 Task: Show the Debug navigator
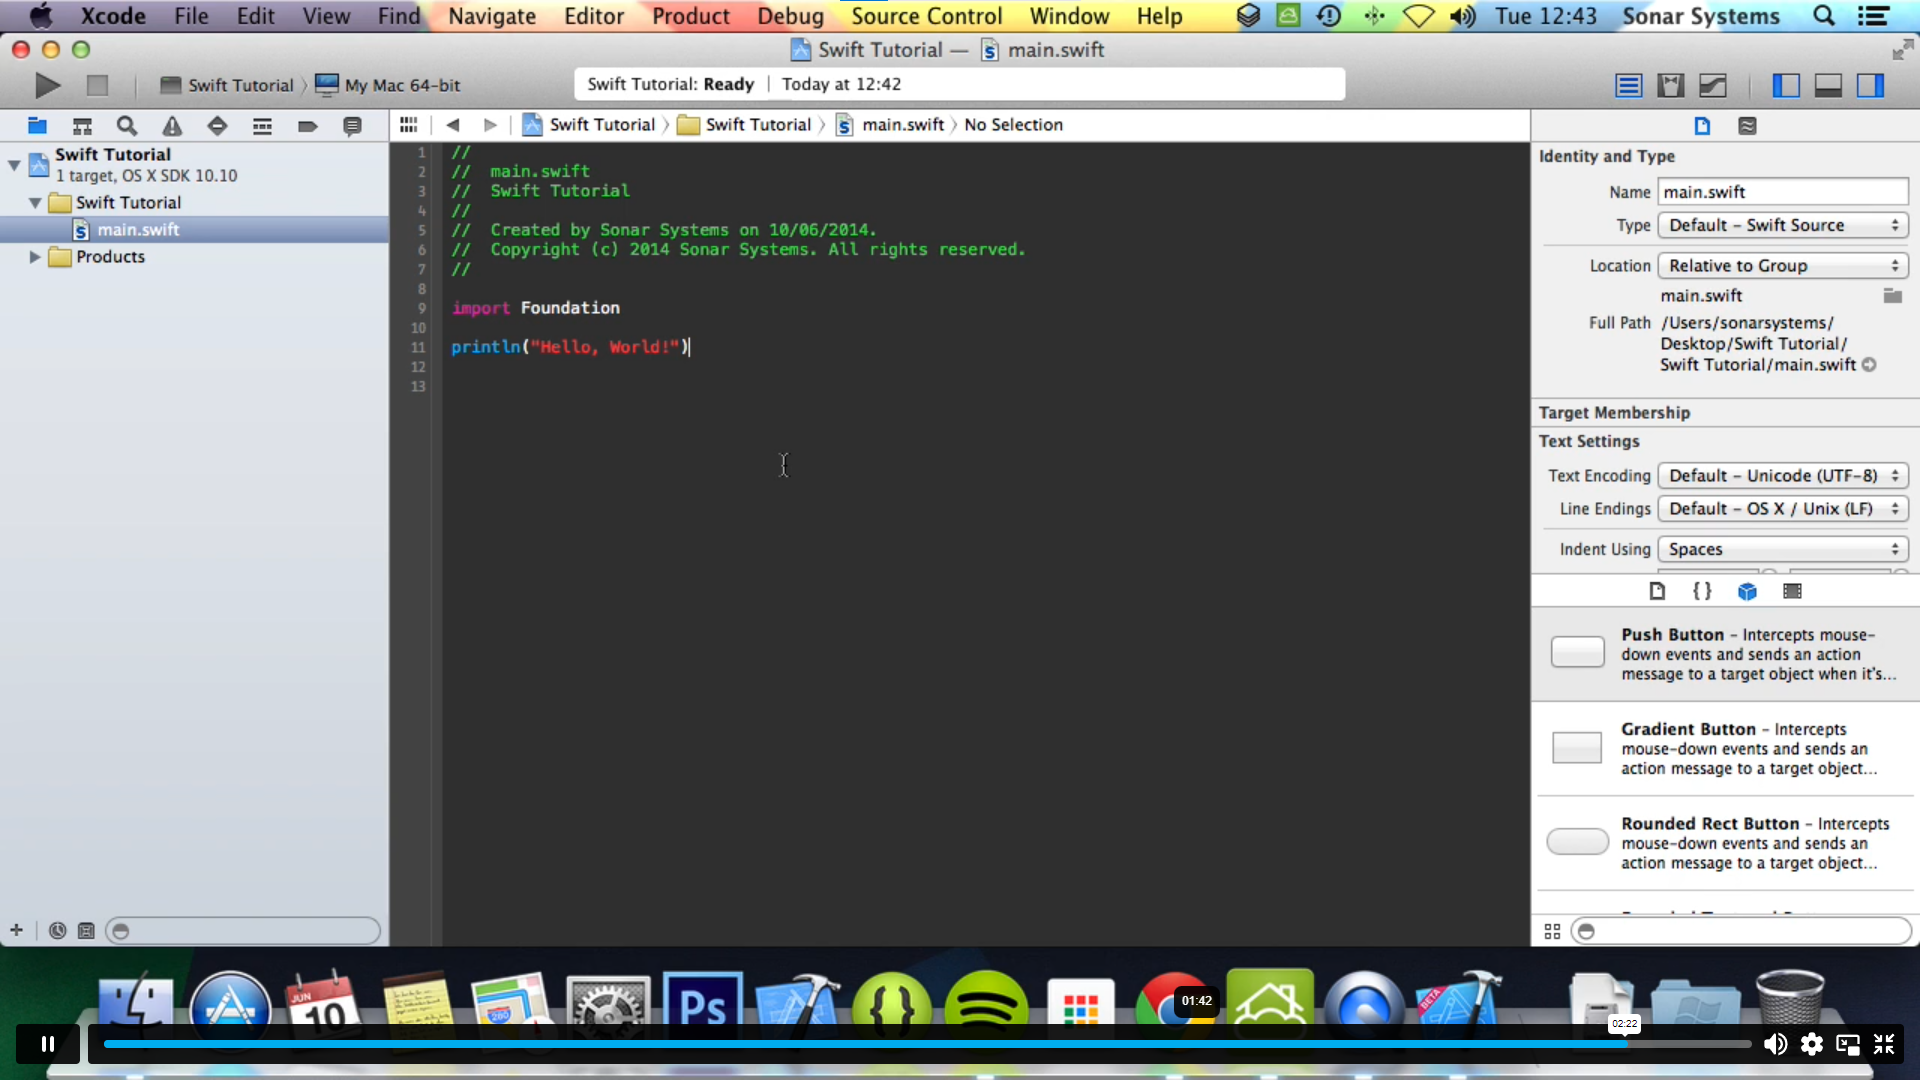tap(262, 125)
